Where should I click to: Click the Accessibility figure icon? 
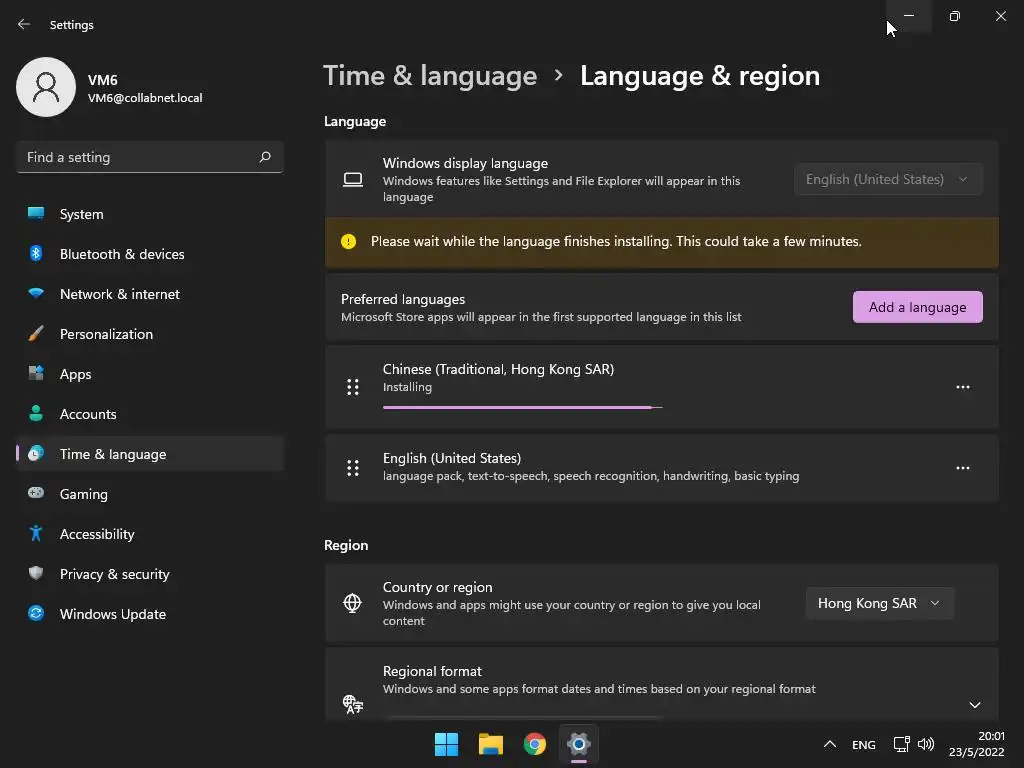[x=36, y=534]
